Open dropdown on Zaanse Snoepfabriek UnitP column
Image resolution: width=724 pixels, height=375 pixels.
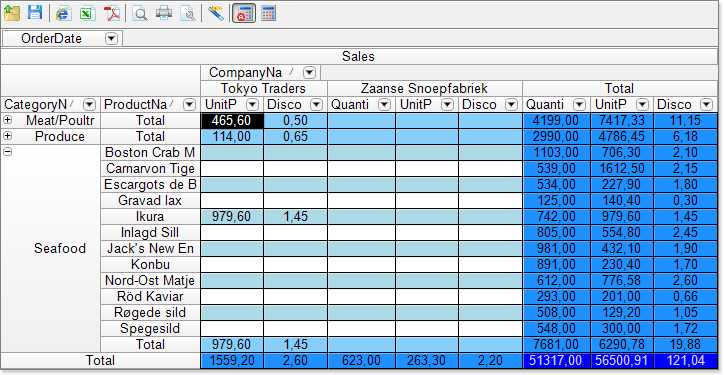point(447,105)
